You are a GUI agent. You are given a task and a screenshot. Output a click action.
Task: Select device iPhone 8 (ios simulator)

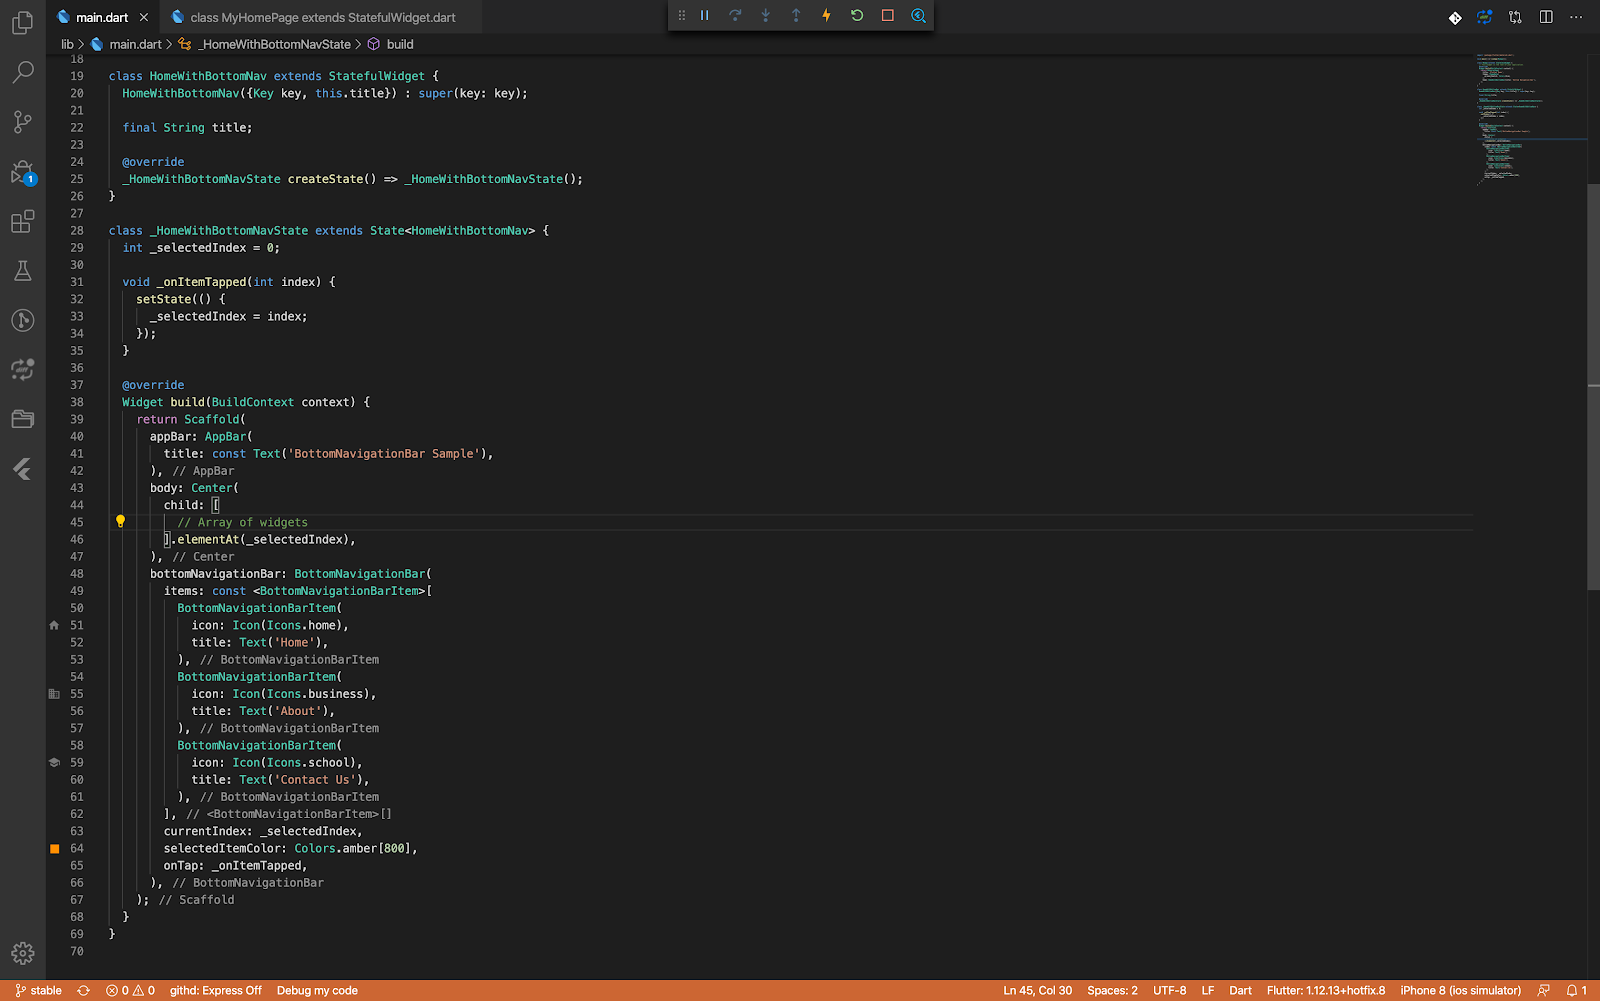[1460, 991]
